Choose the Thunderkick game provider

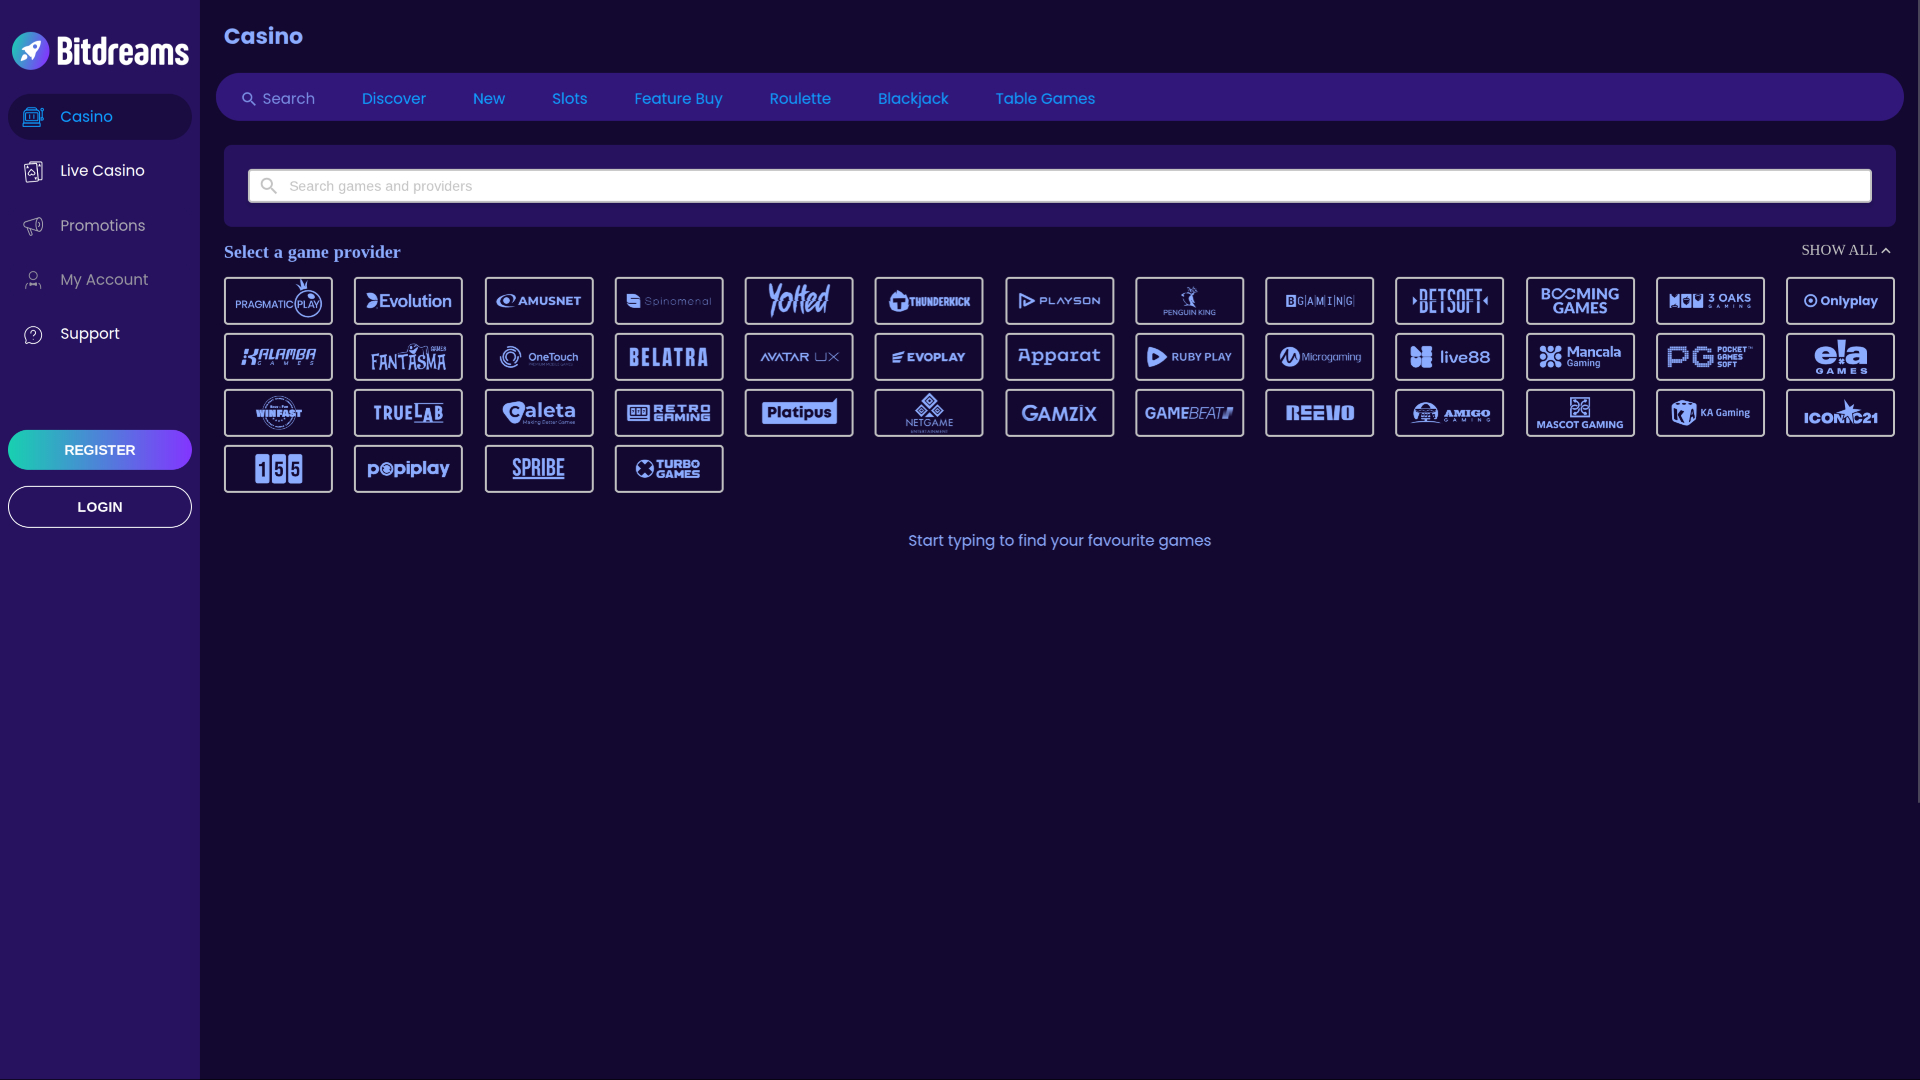click(929, 300)
